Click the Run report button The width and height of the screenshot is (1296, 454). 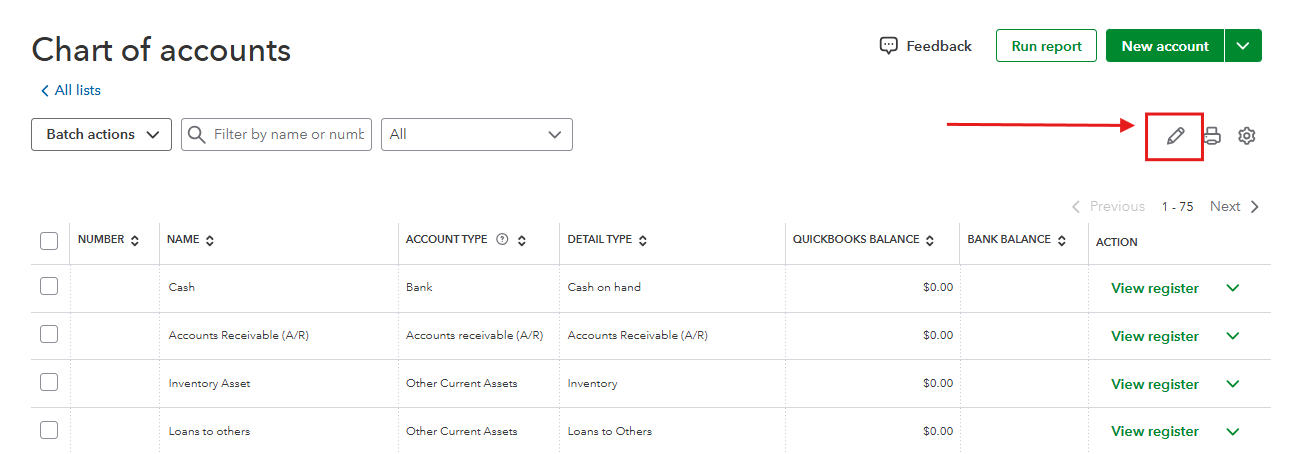1046,46
